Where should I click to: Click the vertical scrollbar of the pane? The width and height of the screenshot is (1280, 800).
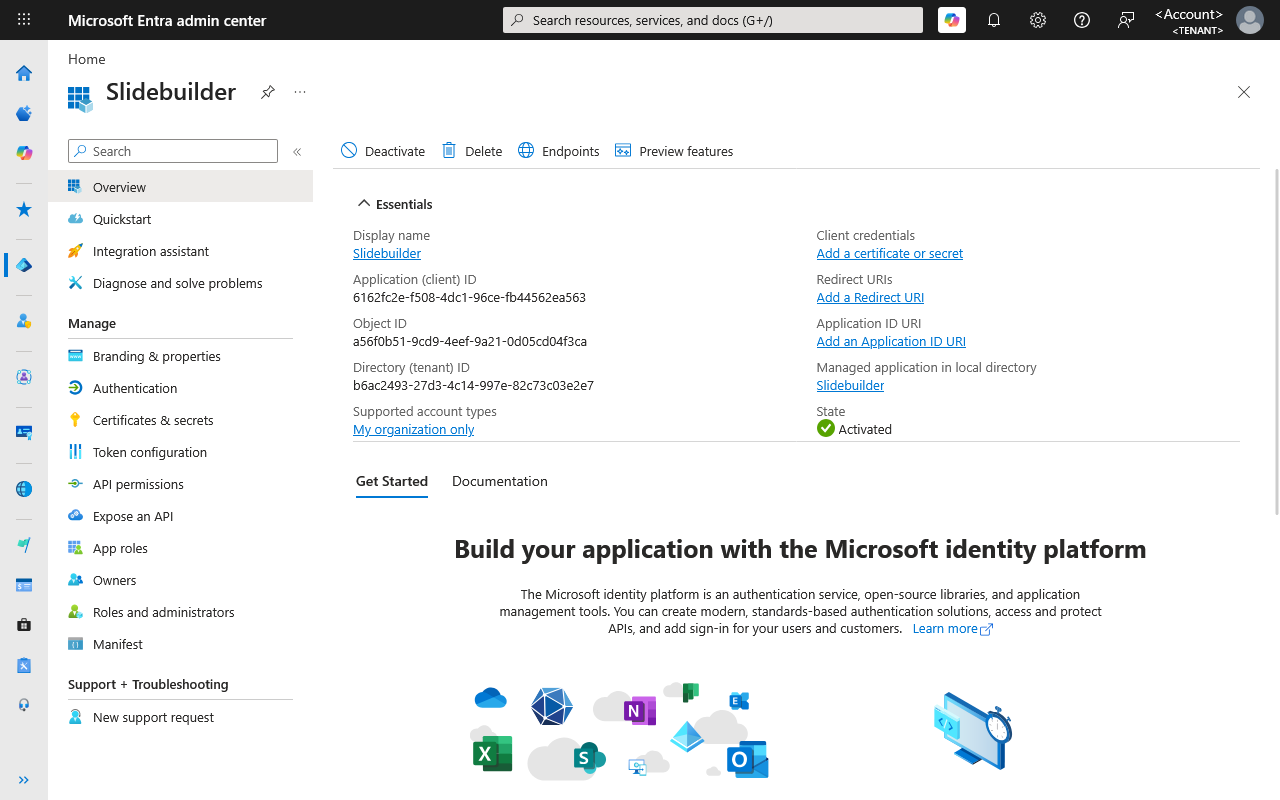1276,340
